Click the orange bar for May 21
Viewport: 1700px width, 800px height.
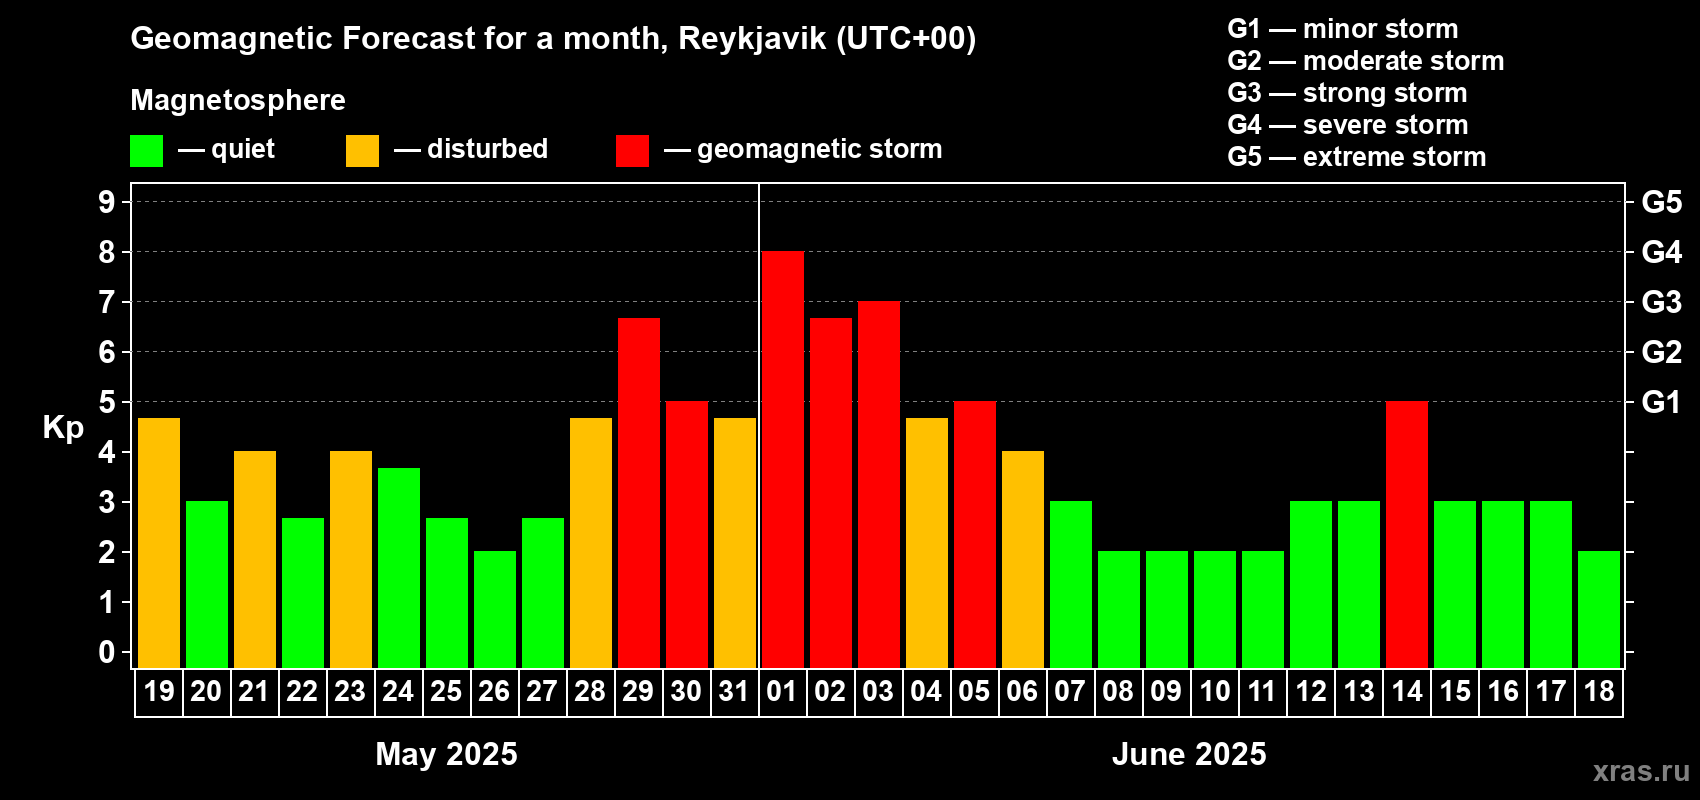coord(255,560)
